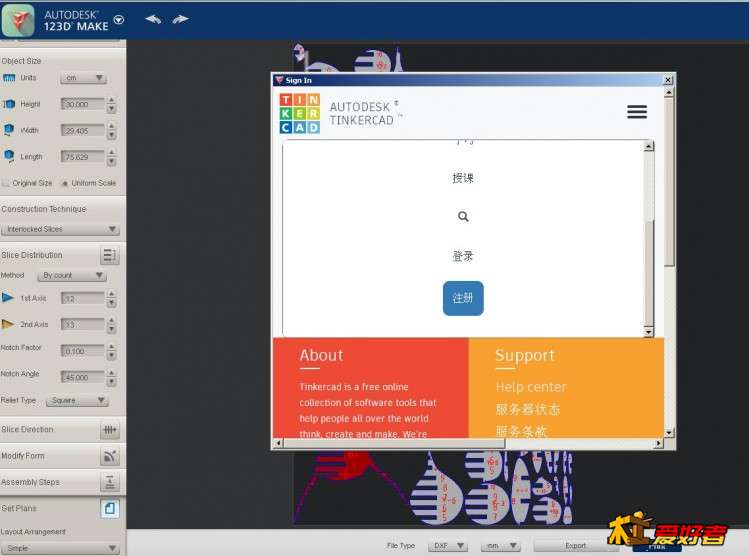The width and height of the screenshot is (749, 556).
Task: Click the 登录 login menu item
Action: 463,256
